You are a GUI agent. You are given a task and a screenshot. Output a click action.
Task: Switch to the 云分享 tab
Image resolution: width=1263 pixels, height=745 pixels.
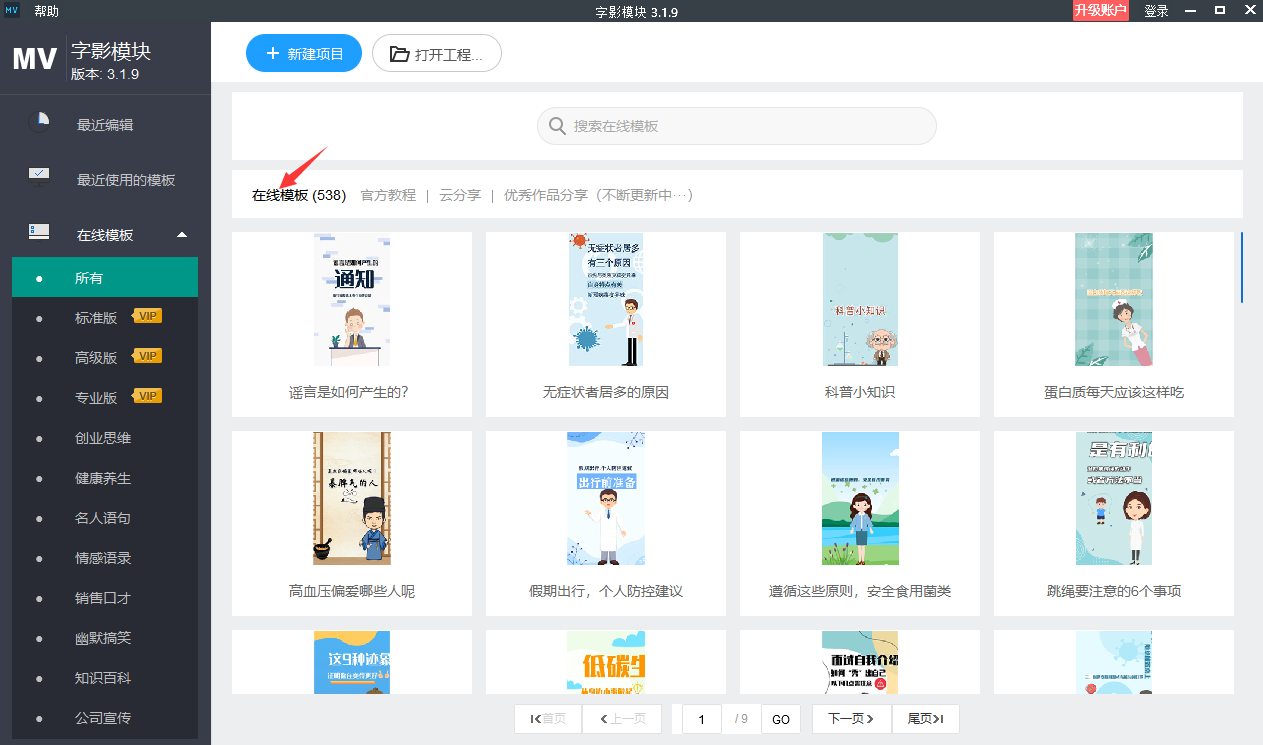[x=460, y=195]
